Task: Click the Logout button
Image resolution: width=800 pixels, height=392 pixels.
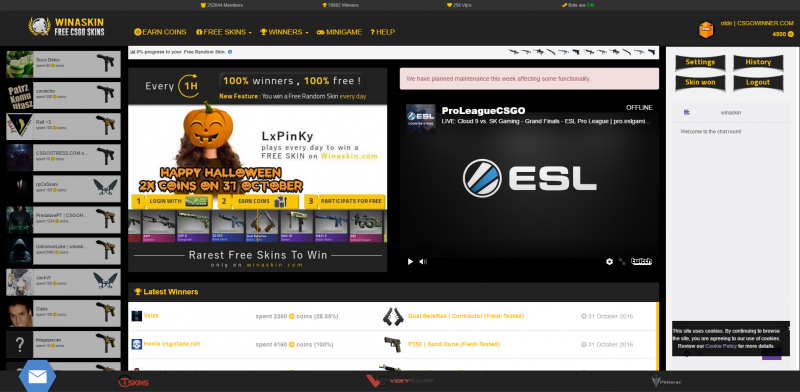Action: tap(758, 82)
